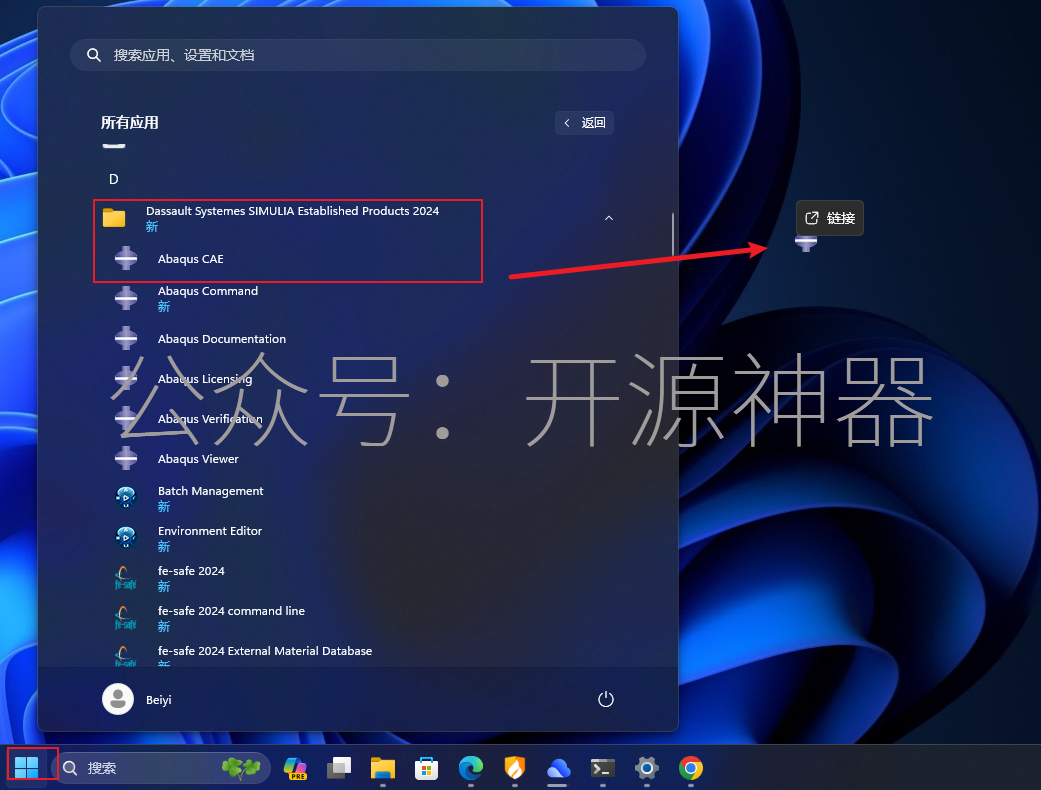This screenshot has width=1041, height=790.
Task: Open Batch Management entry
Action: pyautogui.click(x=359, y=498)
